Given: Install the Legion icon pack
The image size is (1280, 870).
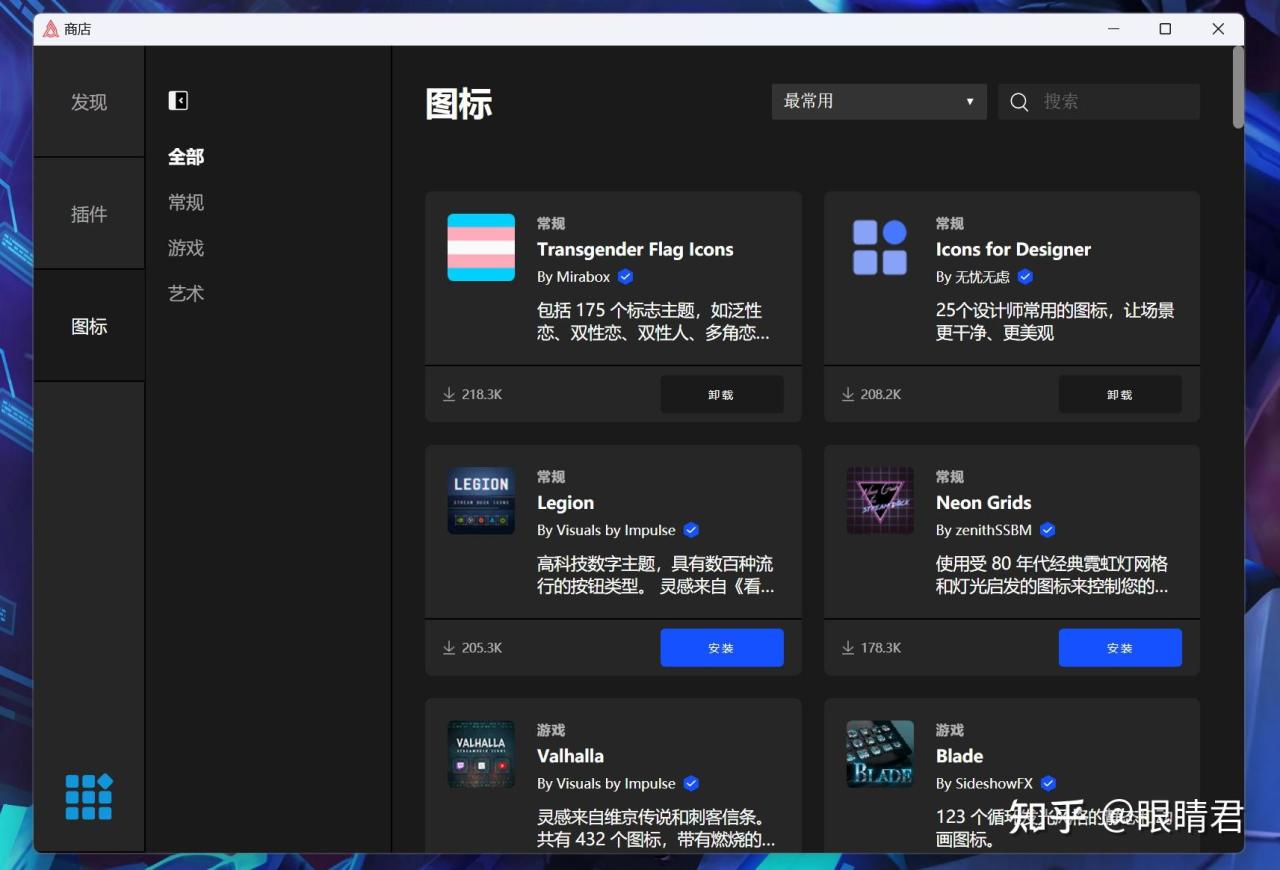Looking at the screenshot, I should (722, 648).
